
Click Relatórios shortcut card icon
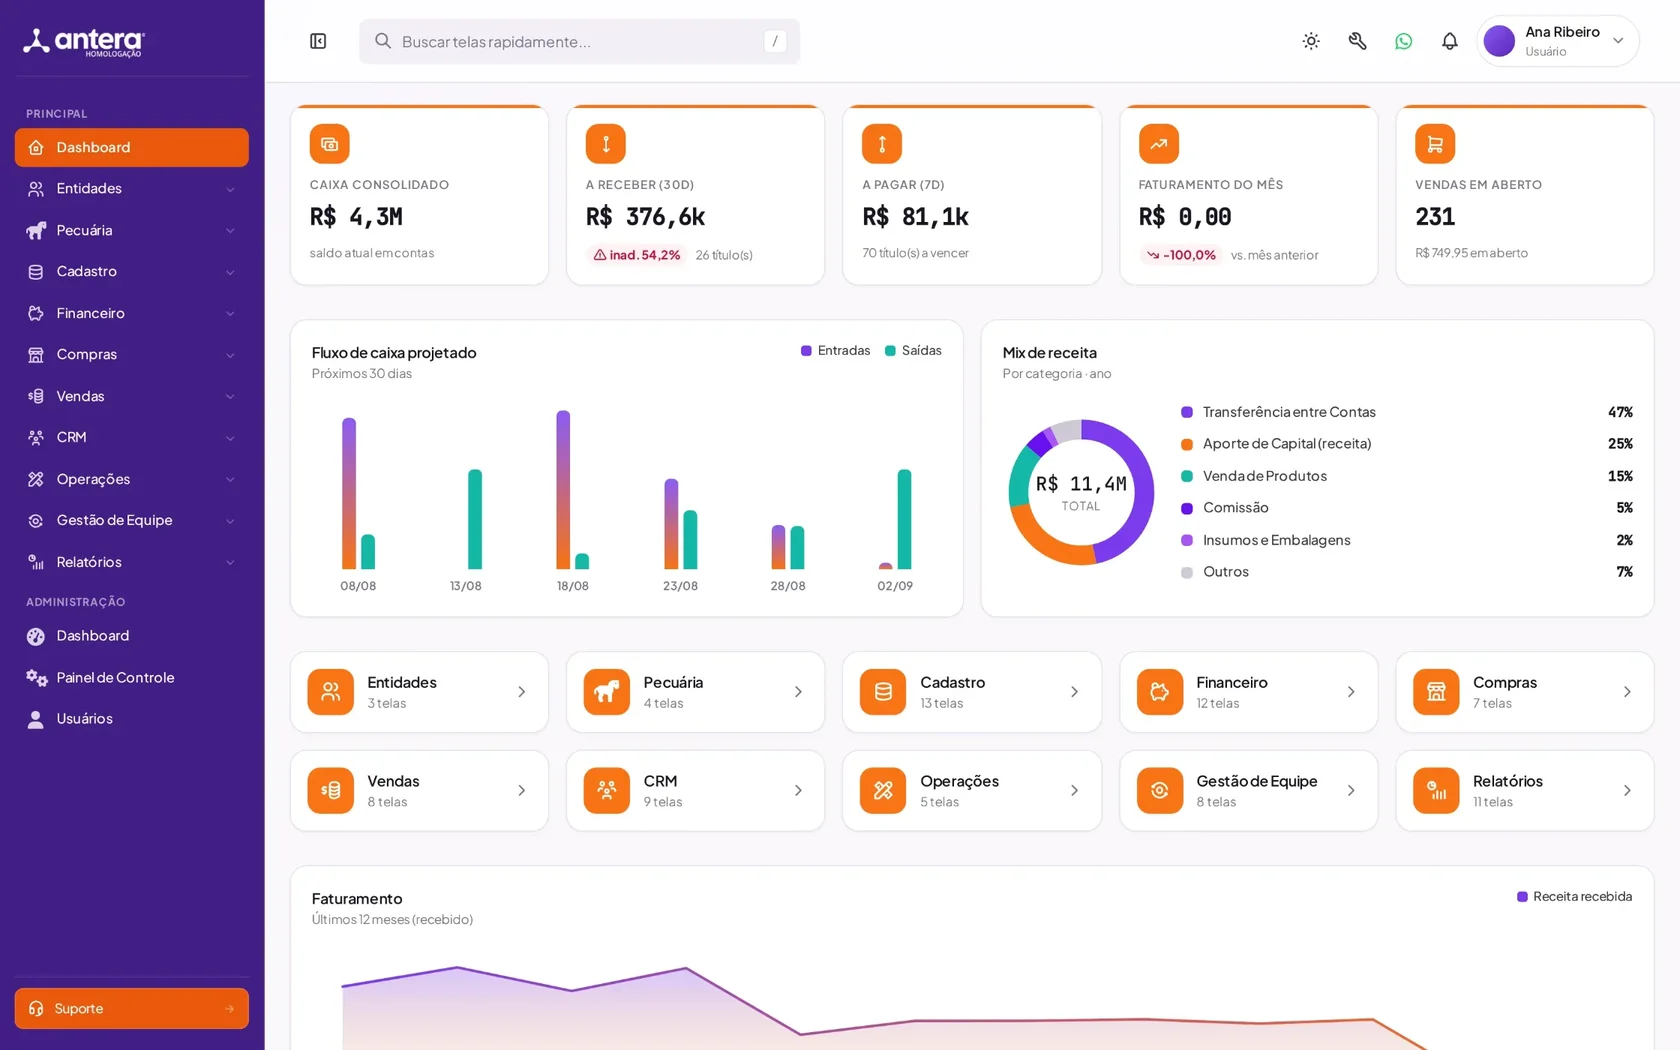coord(1436,791)
